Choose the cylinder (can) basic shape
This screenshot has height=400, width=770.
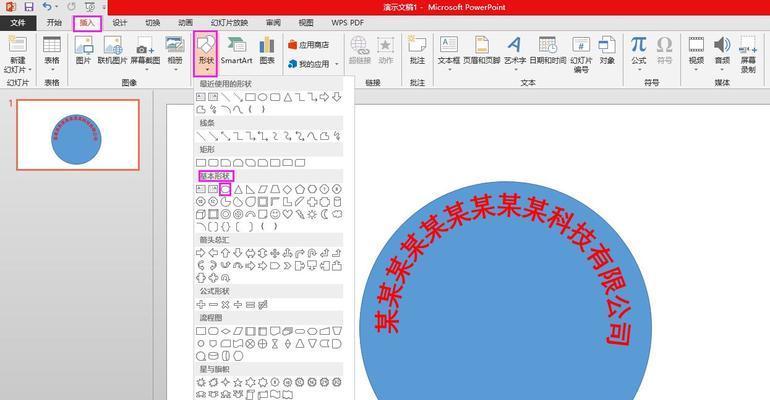coord(337,202)
